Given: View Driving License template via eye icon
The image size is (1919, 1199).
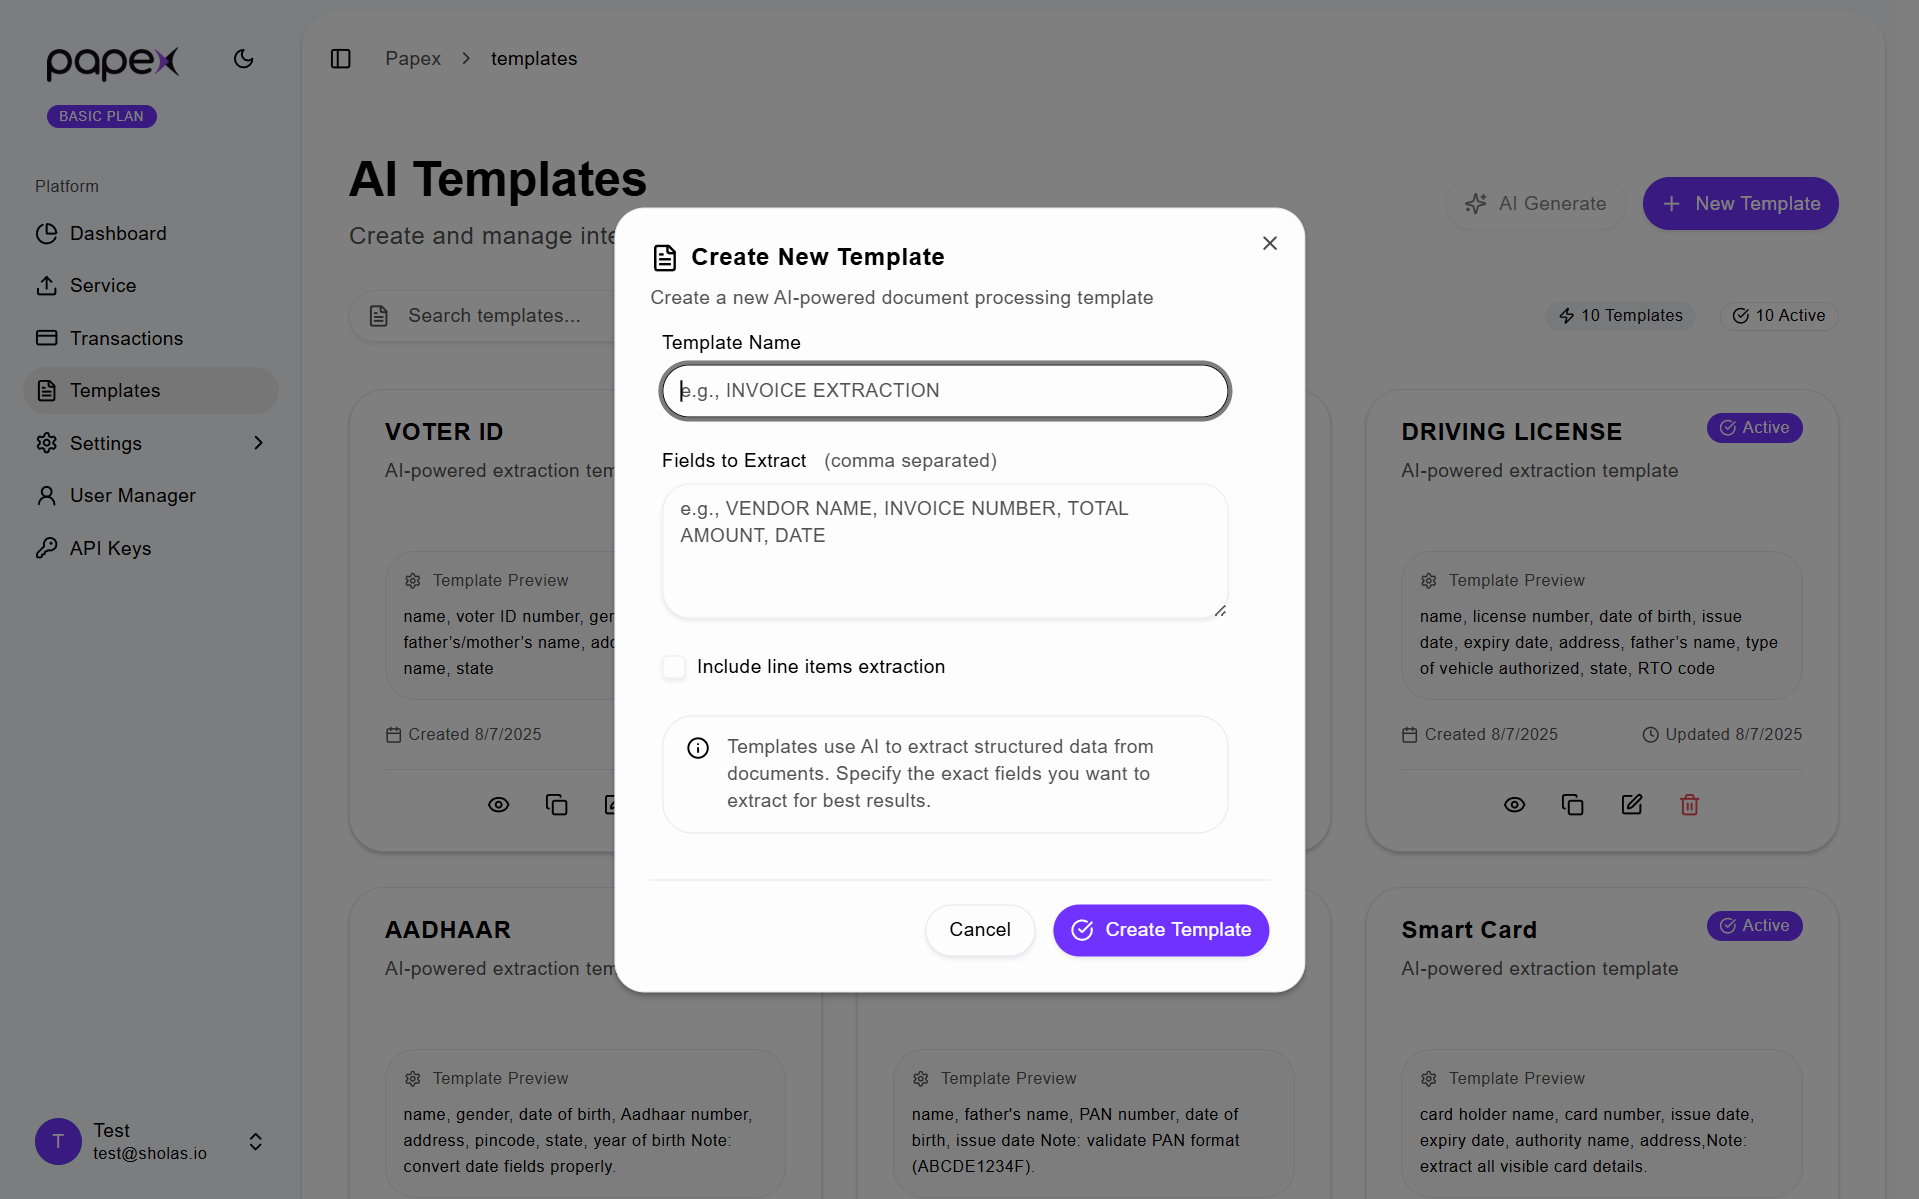Looking at the screenshot, I should (x=1514, y=805).
